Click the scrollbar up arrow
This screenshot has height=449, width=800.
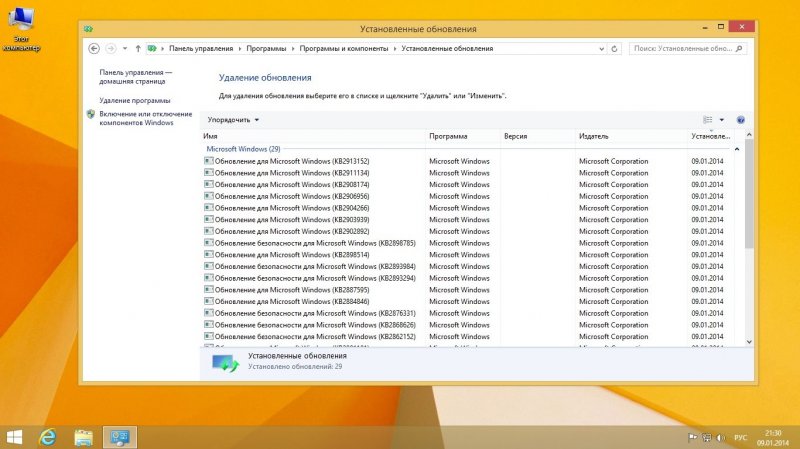tap(749, 135)
